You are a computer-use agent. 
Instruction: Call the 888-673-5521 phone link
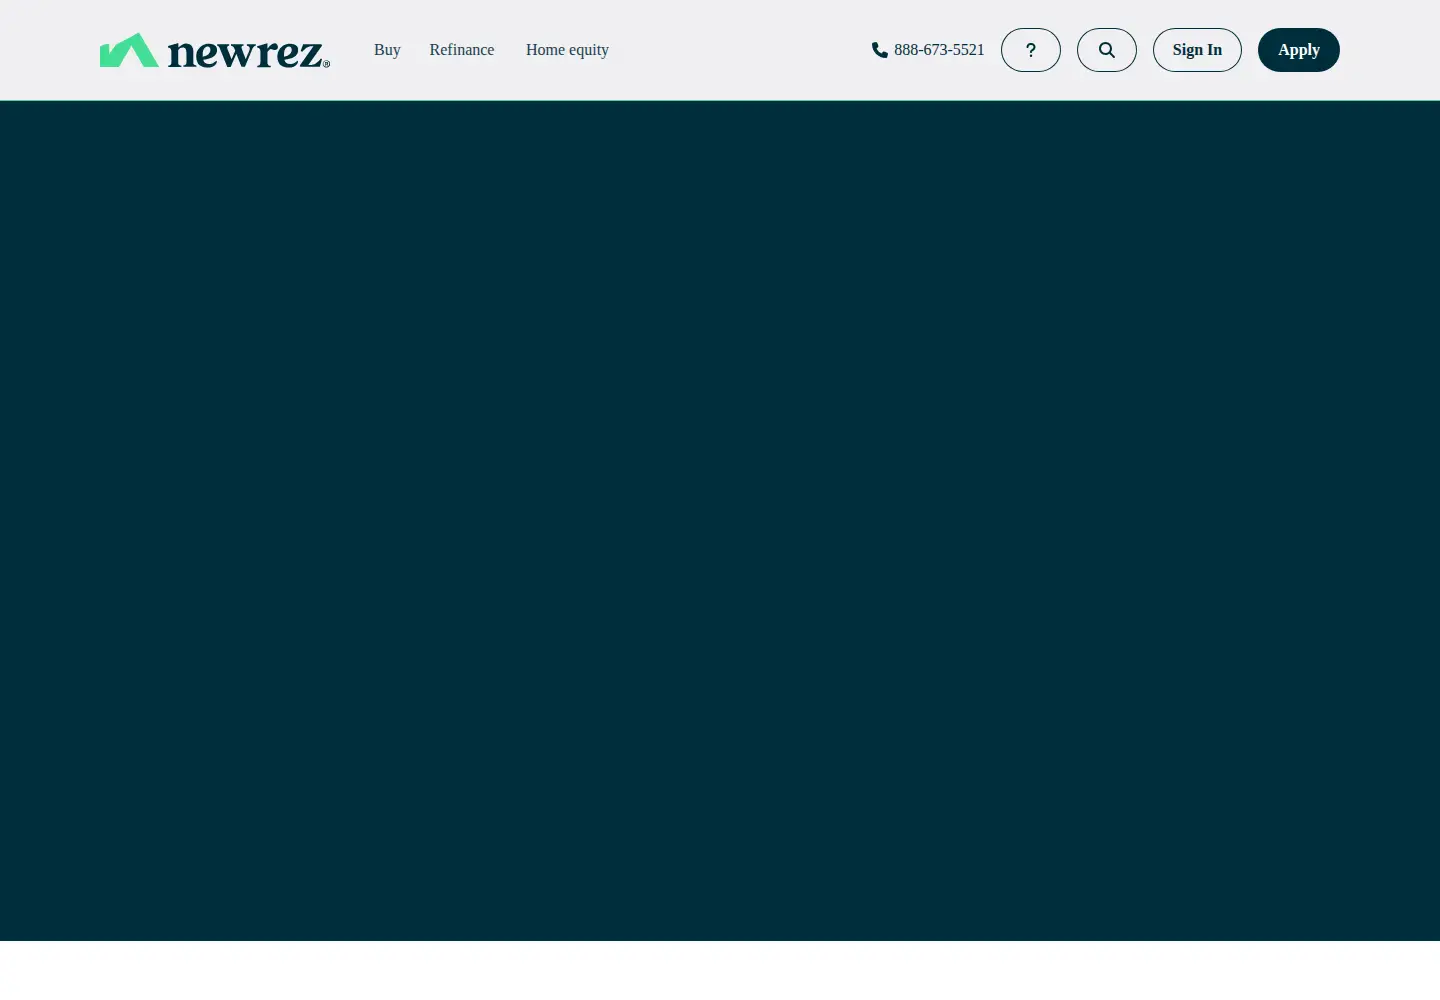point(928,50)
